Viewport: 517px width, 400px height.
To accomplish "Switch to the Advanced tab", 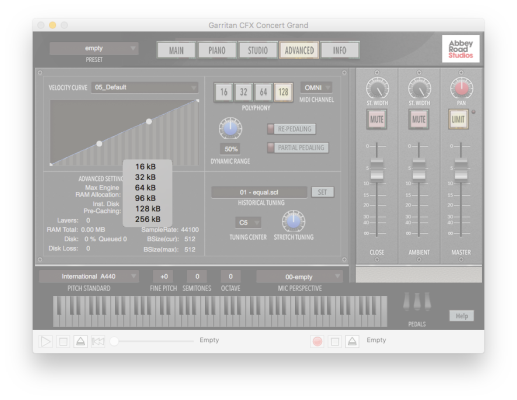I will (x=299, y=50).
